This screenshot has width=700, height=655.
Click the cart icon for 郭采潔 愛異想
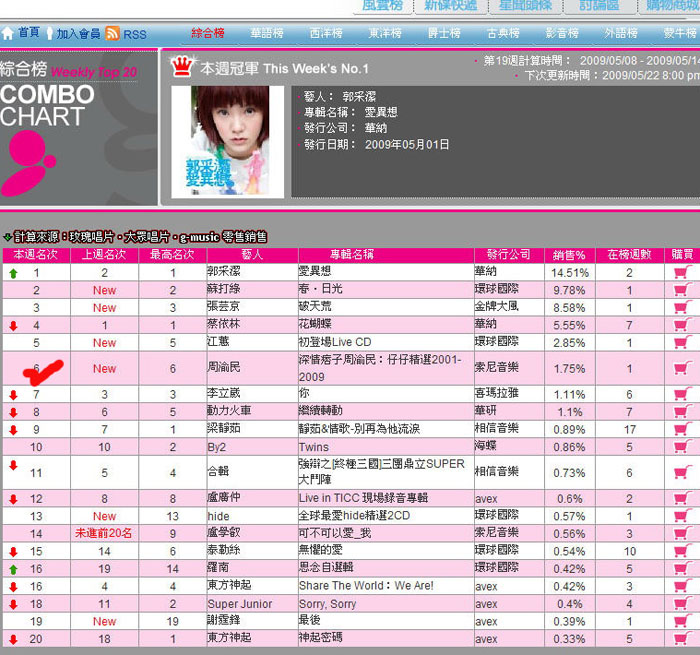pyautogui.click(x=682, y=272)
